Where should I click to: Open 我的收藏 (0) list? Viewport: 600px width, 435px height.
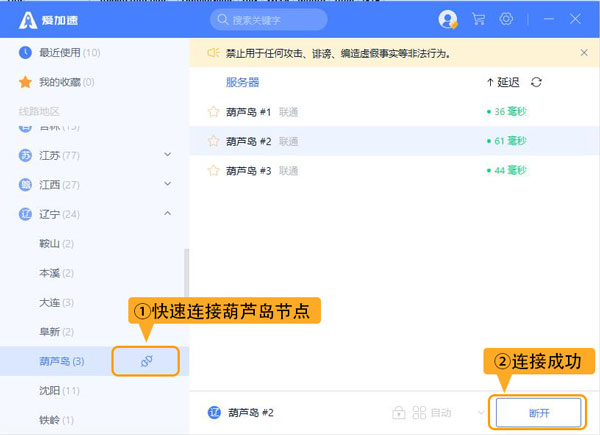tap(67, 82)
